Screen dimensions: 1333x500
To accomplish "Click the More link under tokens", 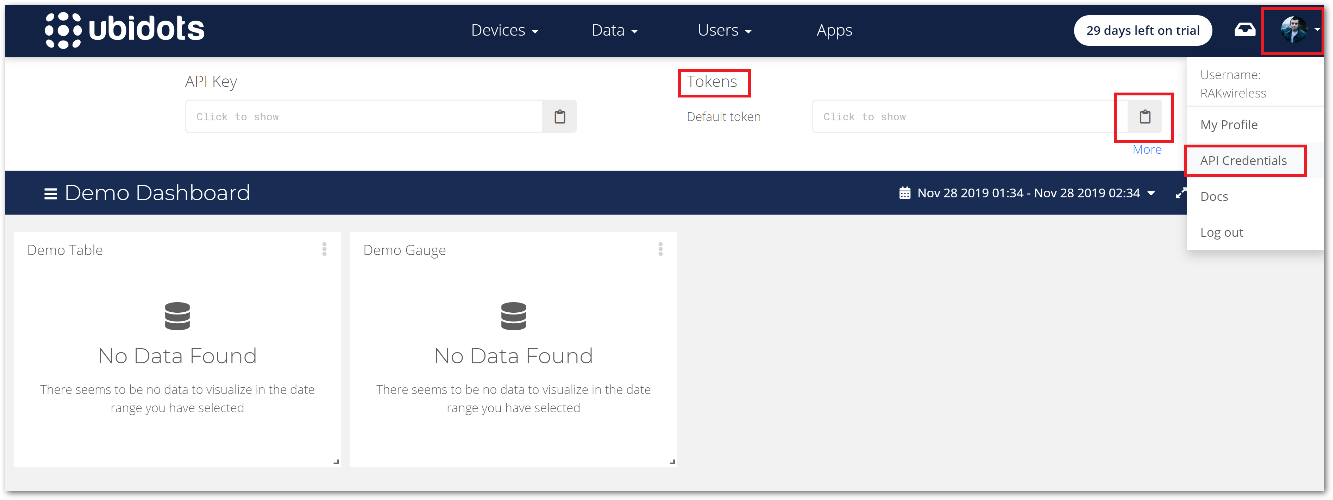I will pyautogui.click(x=1147, y=150).
